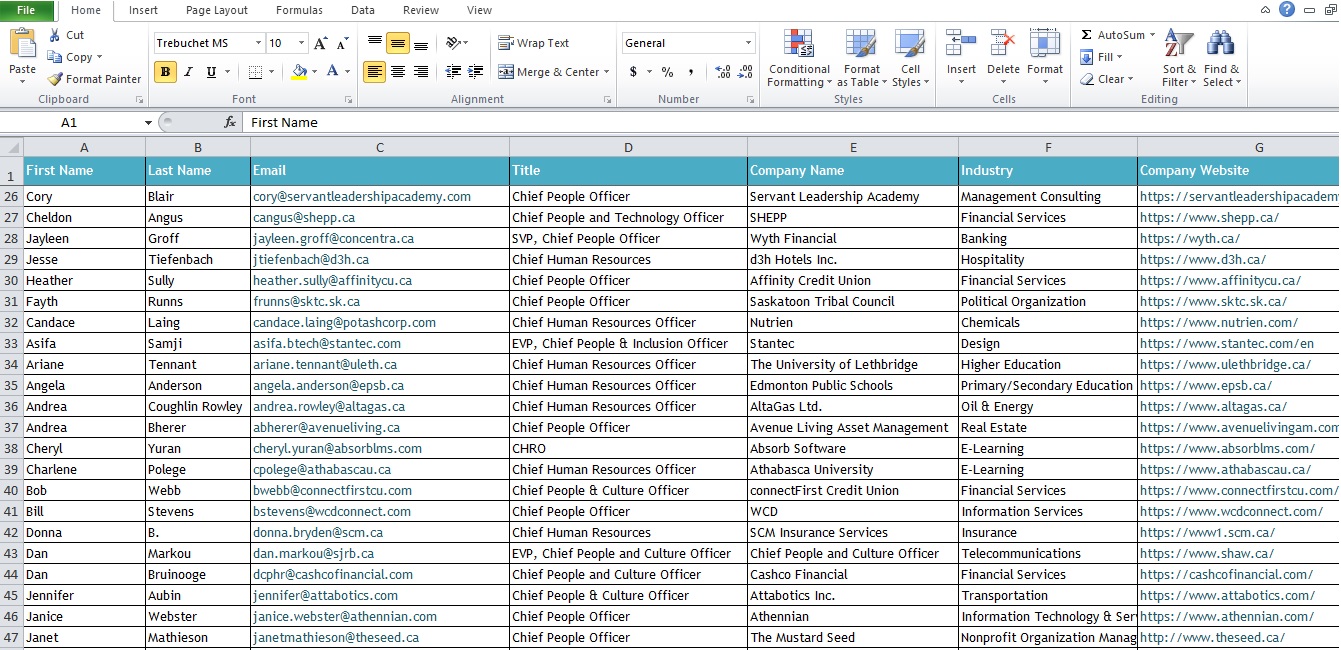Open Excel Help question mark

(1287, 9)
